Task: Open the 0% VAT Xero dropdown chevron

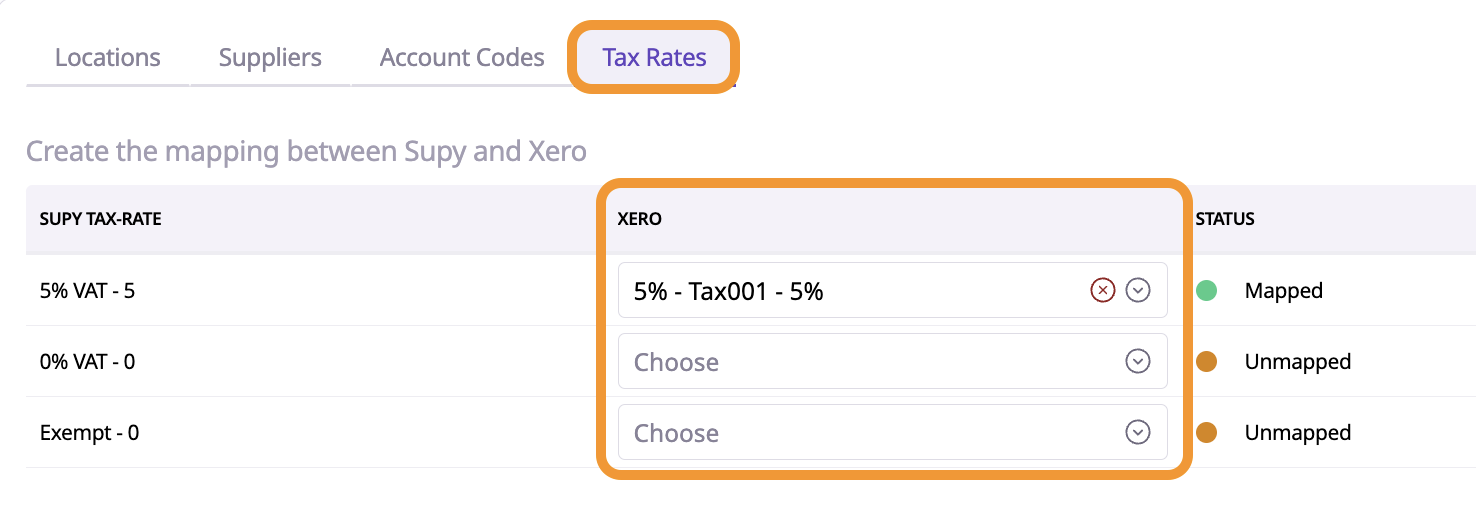Action: pyautogui.click(x=1138, y=361)
